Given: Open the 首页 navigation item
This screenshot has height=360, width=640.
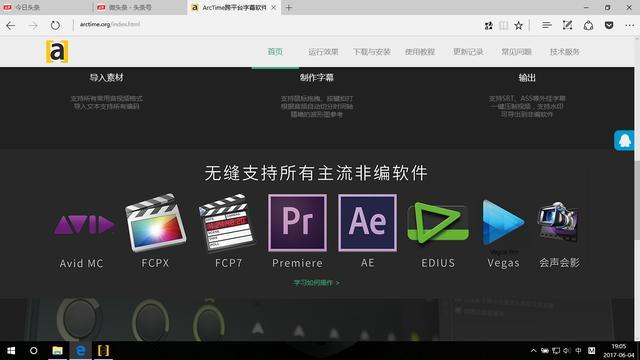Looking at the screenshot, I should pos(275,51).
